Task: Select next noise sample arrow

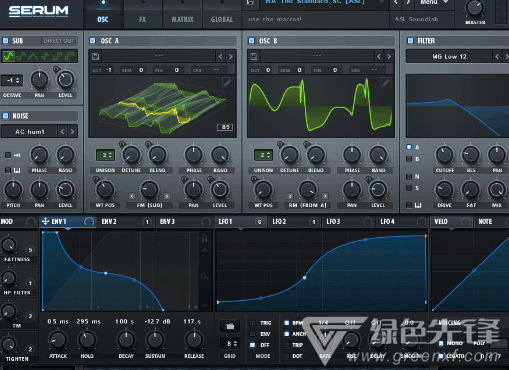Action: tap(72, 132)
